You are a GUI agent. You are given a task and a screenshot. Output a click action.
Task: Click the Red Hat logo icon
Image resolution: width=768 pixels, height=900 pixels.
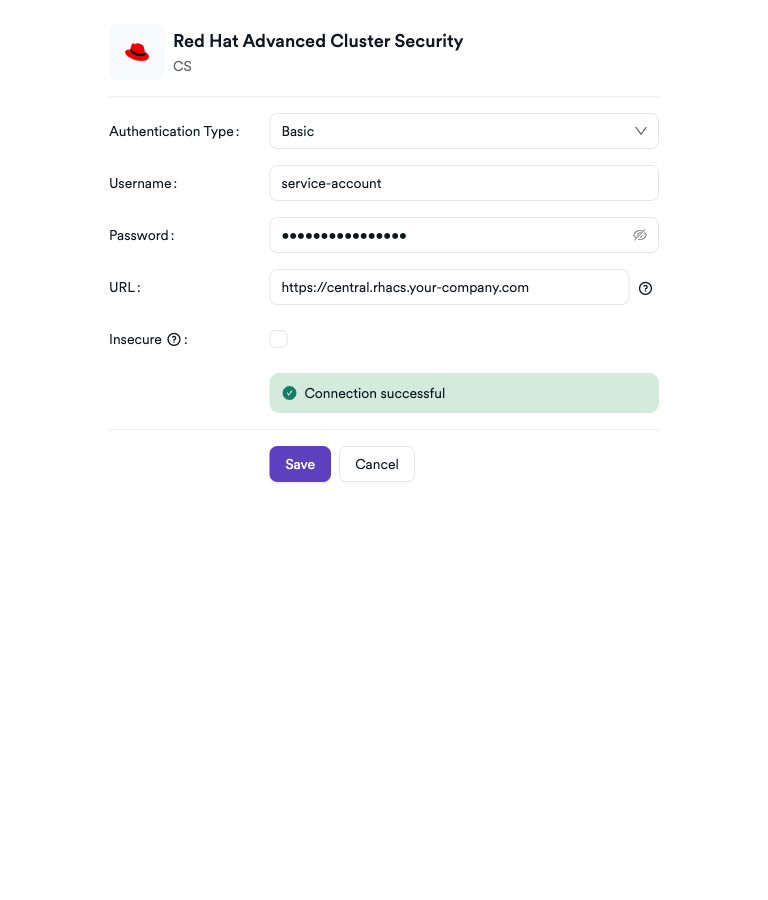(x=136, y=51)
